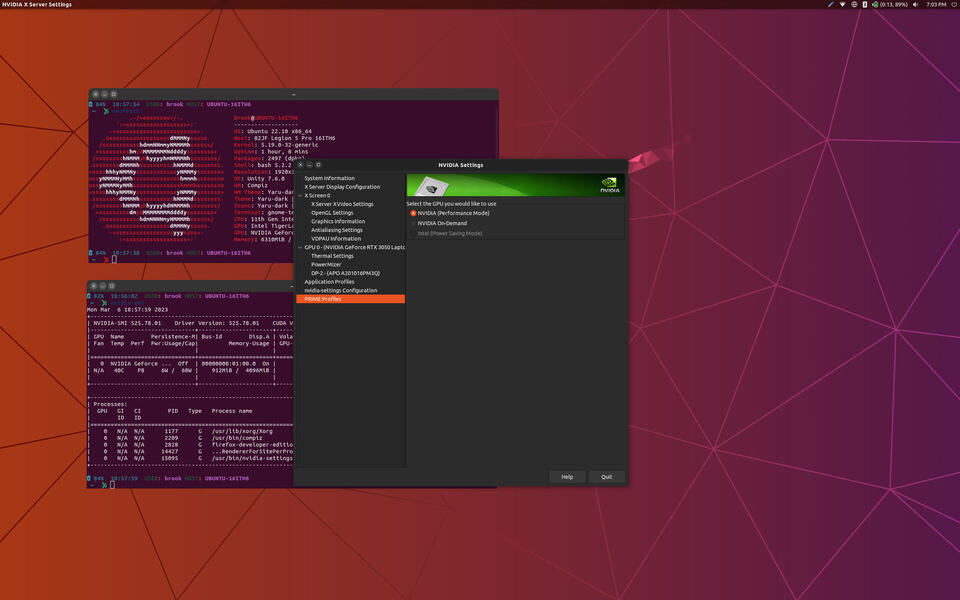960x600 pixels.
Task: Open Thermal Settings page
Action: click(x=332, y=256)
